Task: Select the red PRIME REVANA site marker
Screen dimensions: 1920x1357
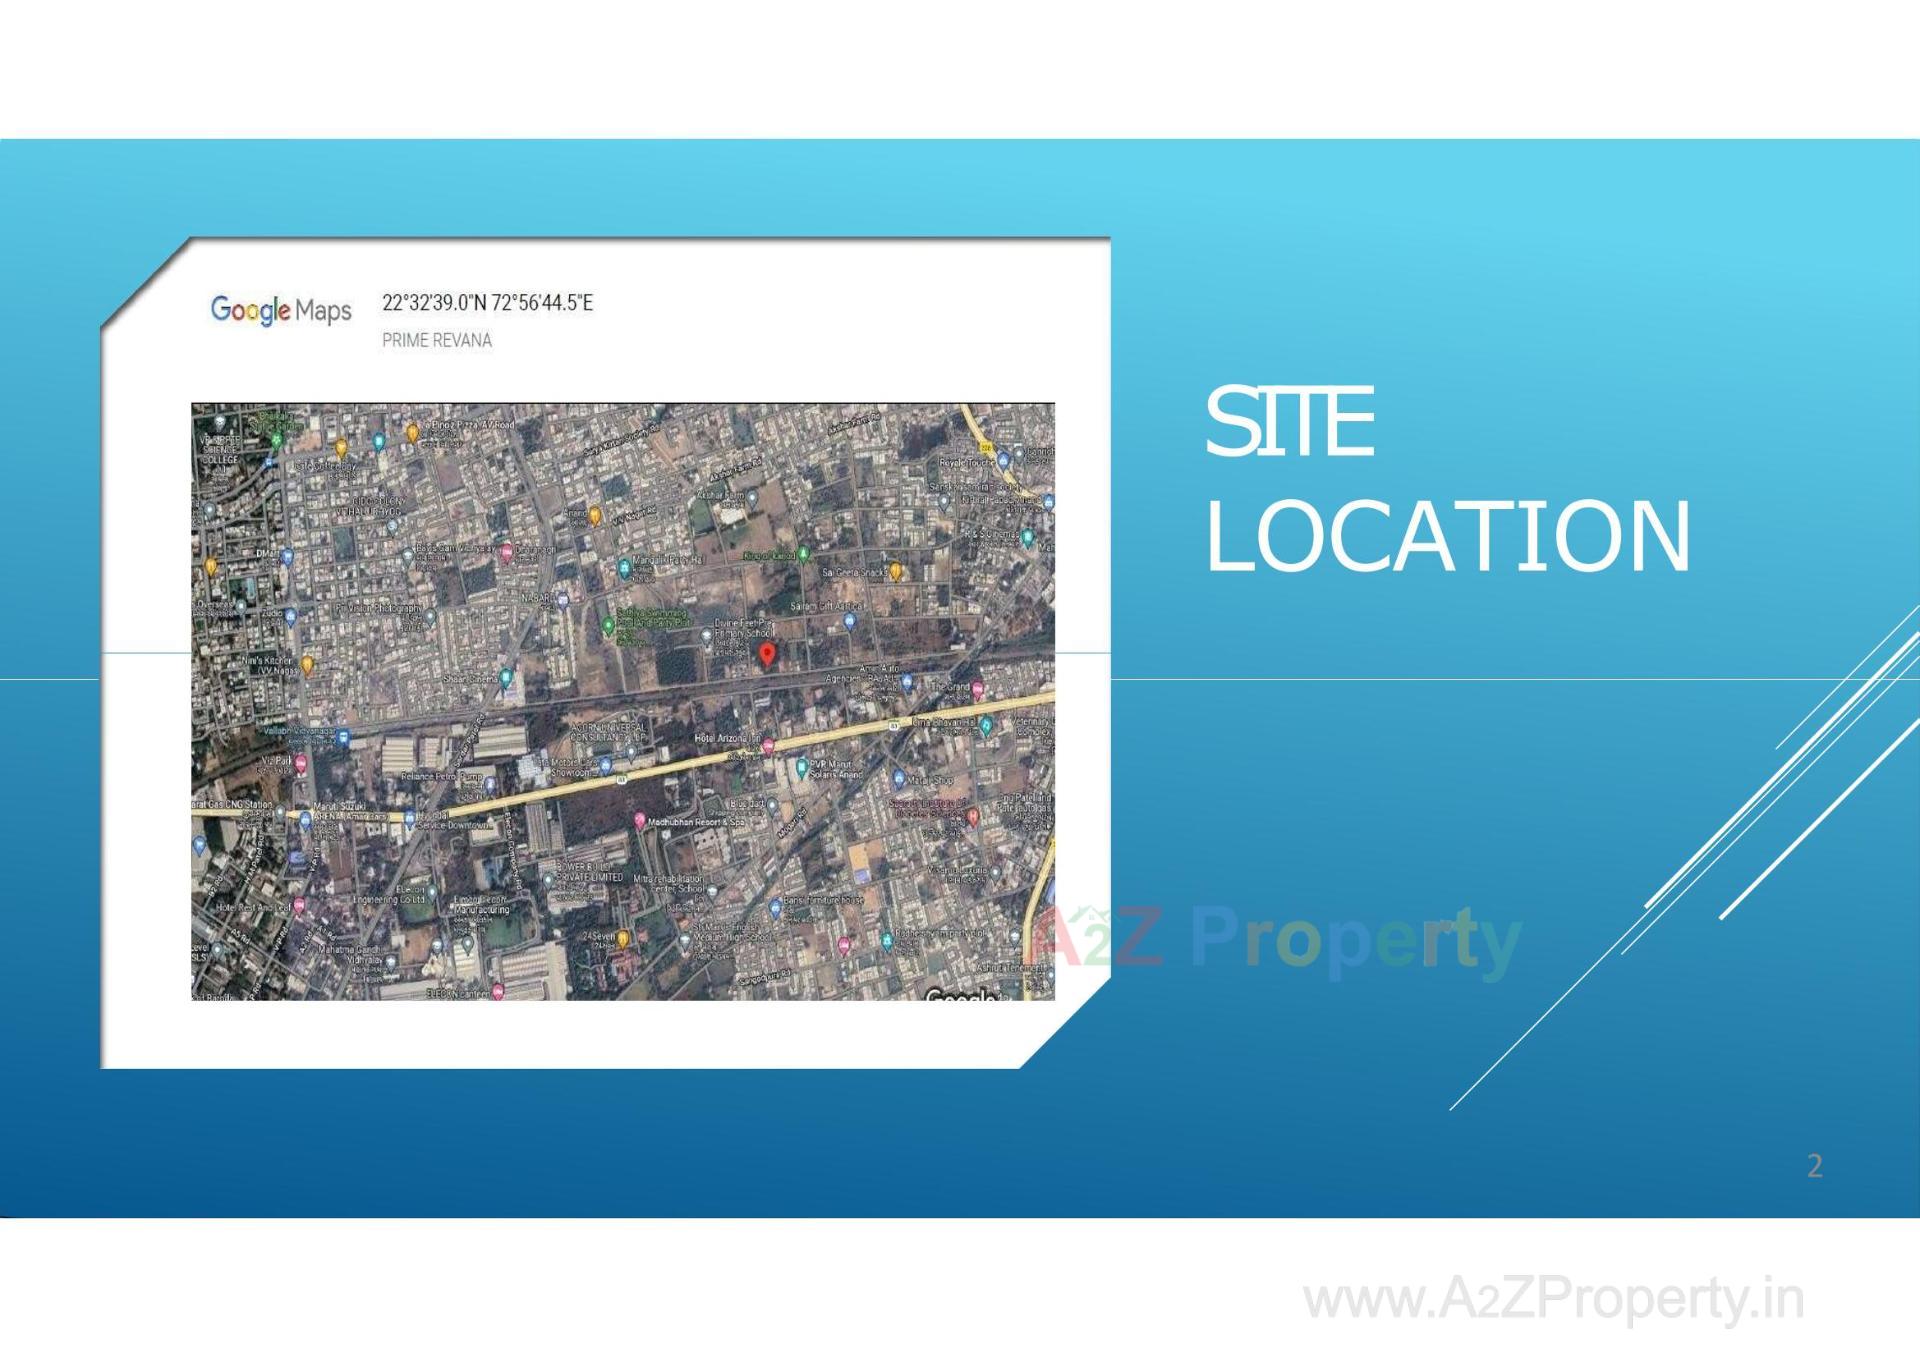Action: point(766,654)
